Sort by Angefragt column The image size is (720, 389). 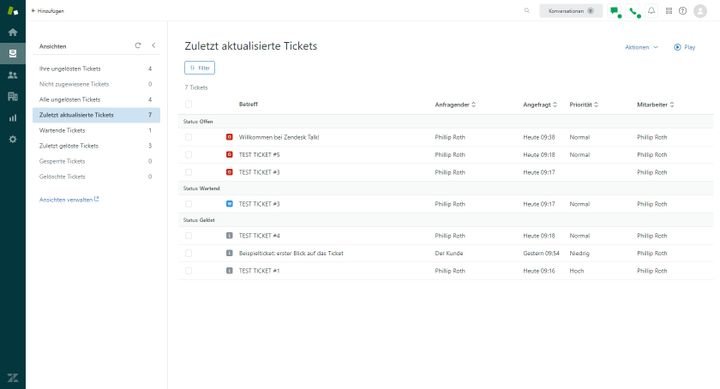click(540, 105)
